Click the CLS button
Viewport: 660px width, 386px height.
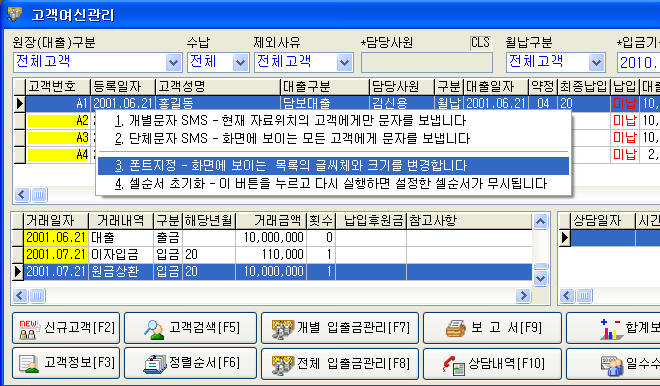pyautogui.click(x=480, y=42)
